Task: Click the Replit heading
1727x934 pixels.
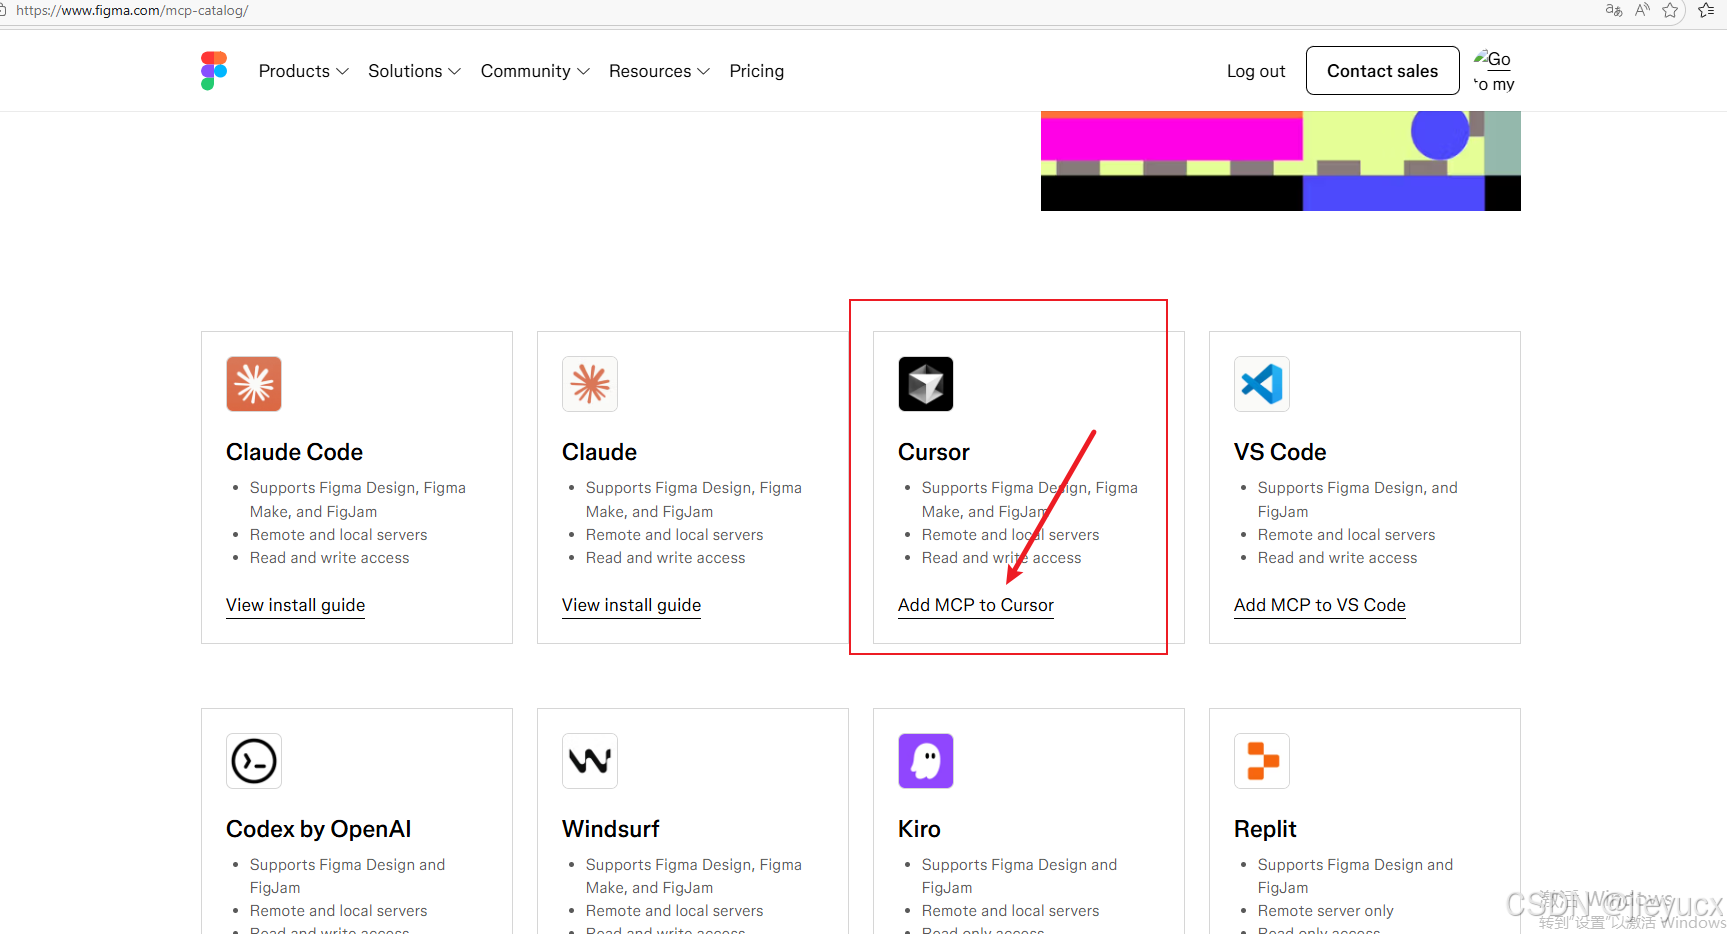Action: 1265,829
